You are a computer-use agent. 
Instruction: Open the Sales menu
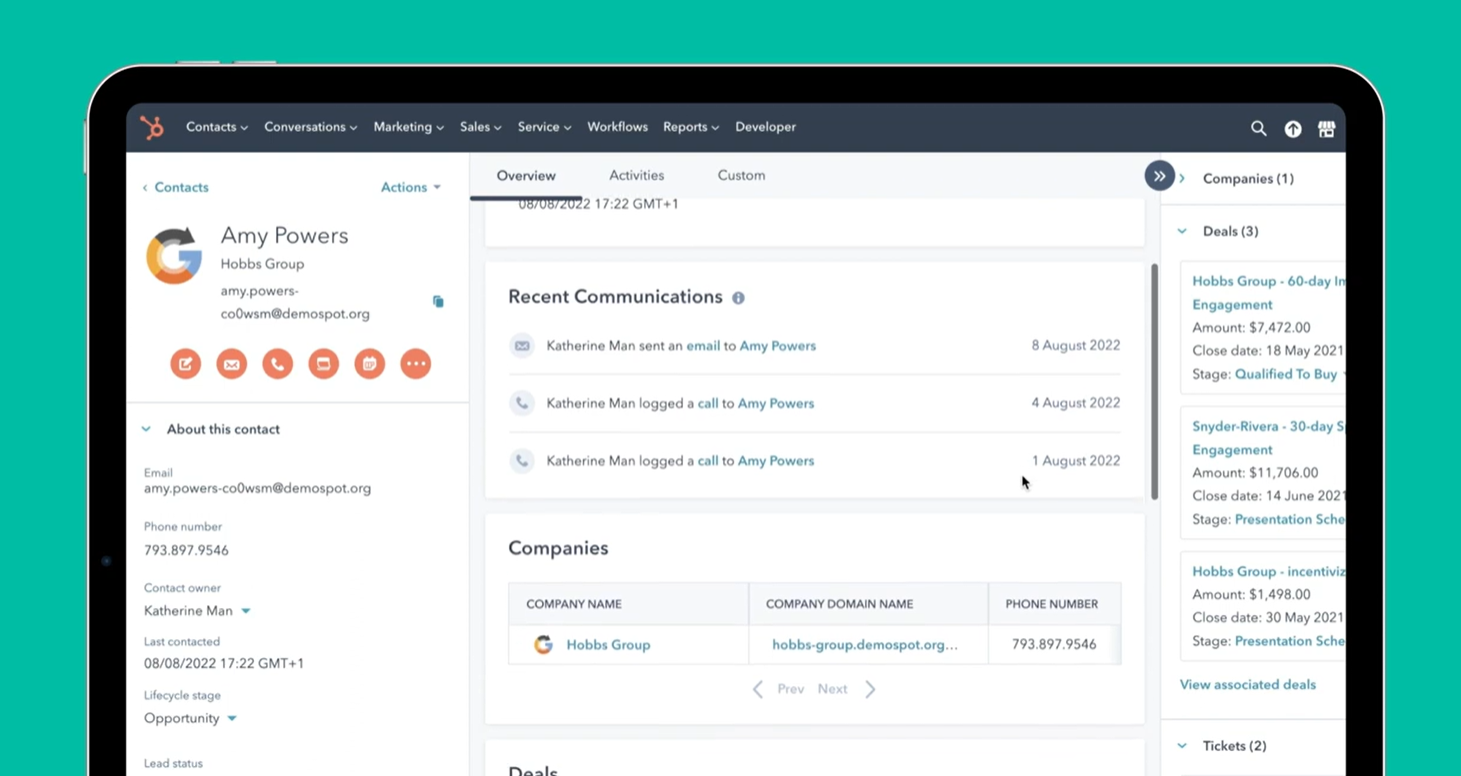[x=481, y=127]
